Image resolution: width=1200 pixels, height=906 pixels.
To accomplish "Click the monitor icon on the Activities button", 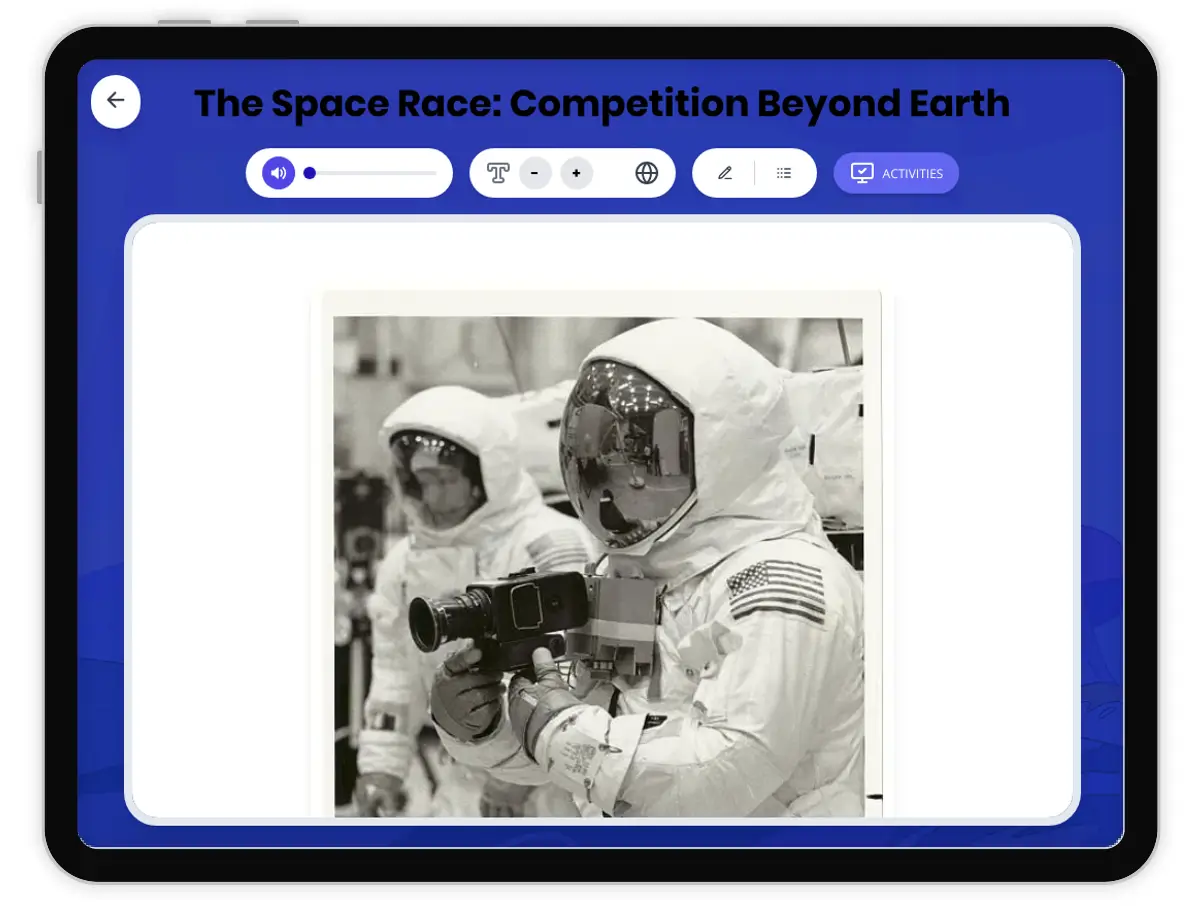I will click(861, 172).
